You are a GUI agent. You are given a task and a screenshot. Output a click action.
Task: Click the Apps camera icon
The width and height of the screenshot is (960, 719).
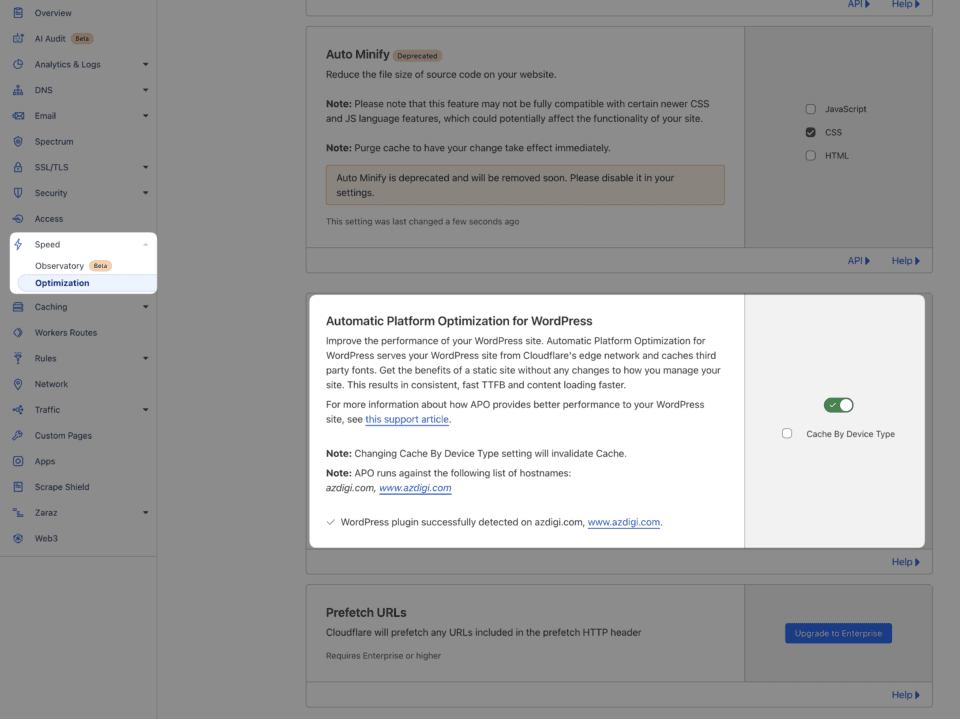[x=18, y=462]
